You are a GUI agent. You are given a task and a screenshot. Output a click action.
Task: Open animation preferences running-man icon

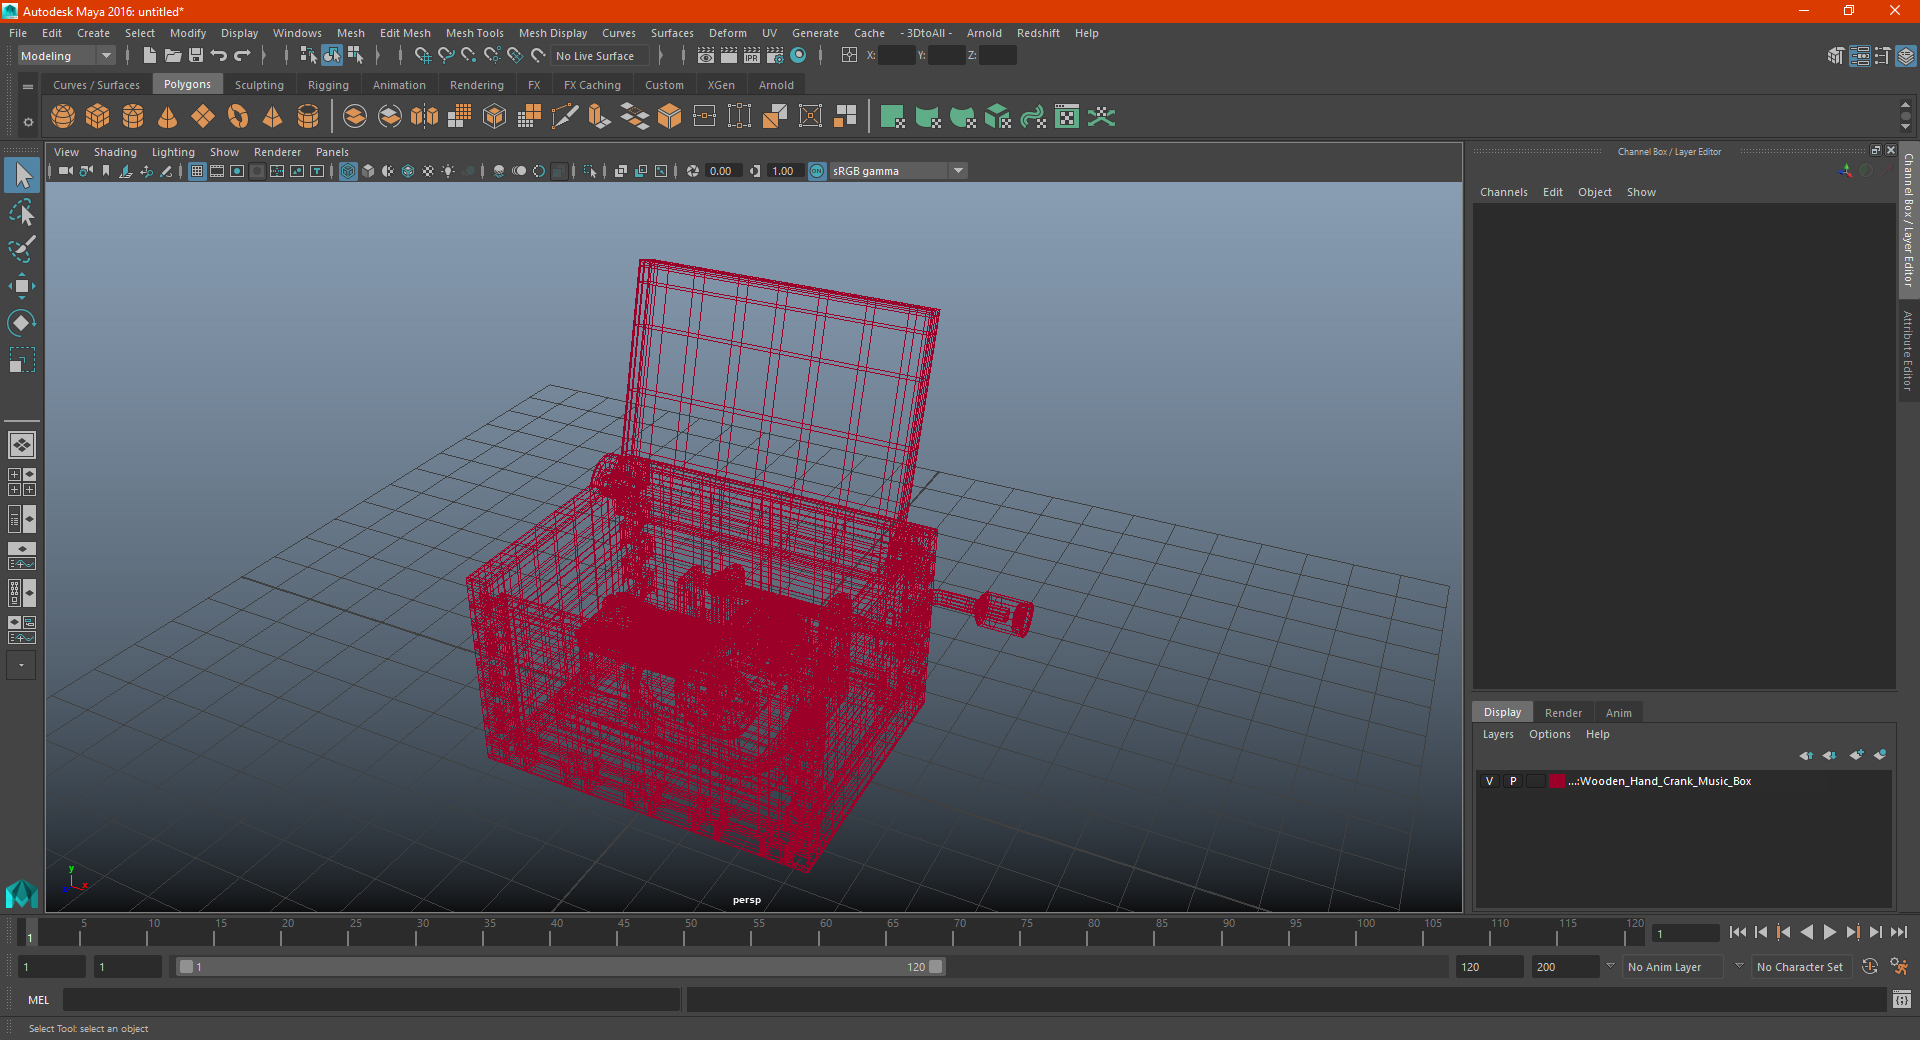(1899, 967)
